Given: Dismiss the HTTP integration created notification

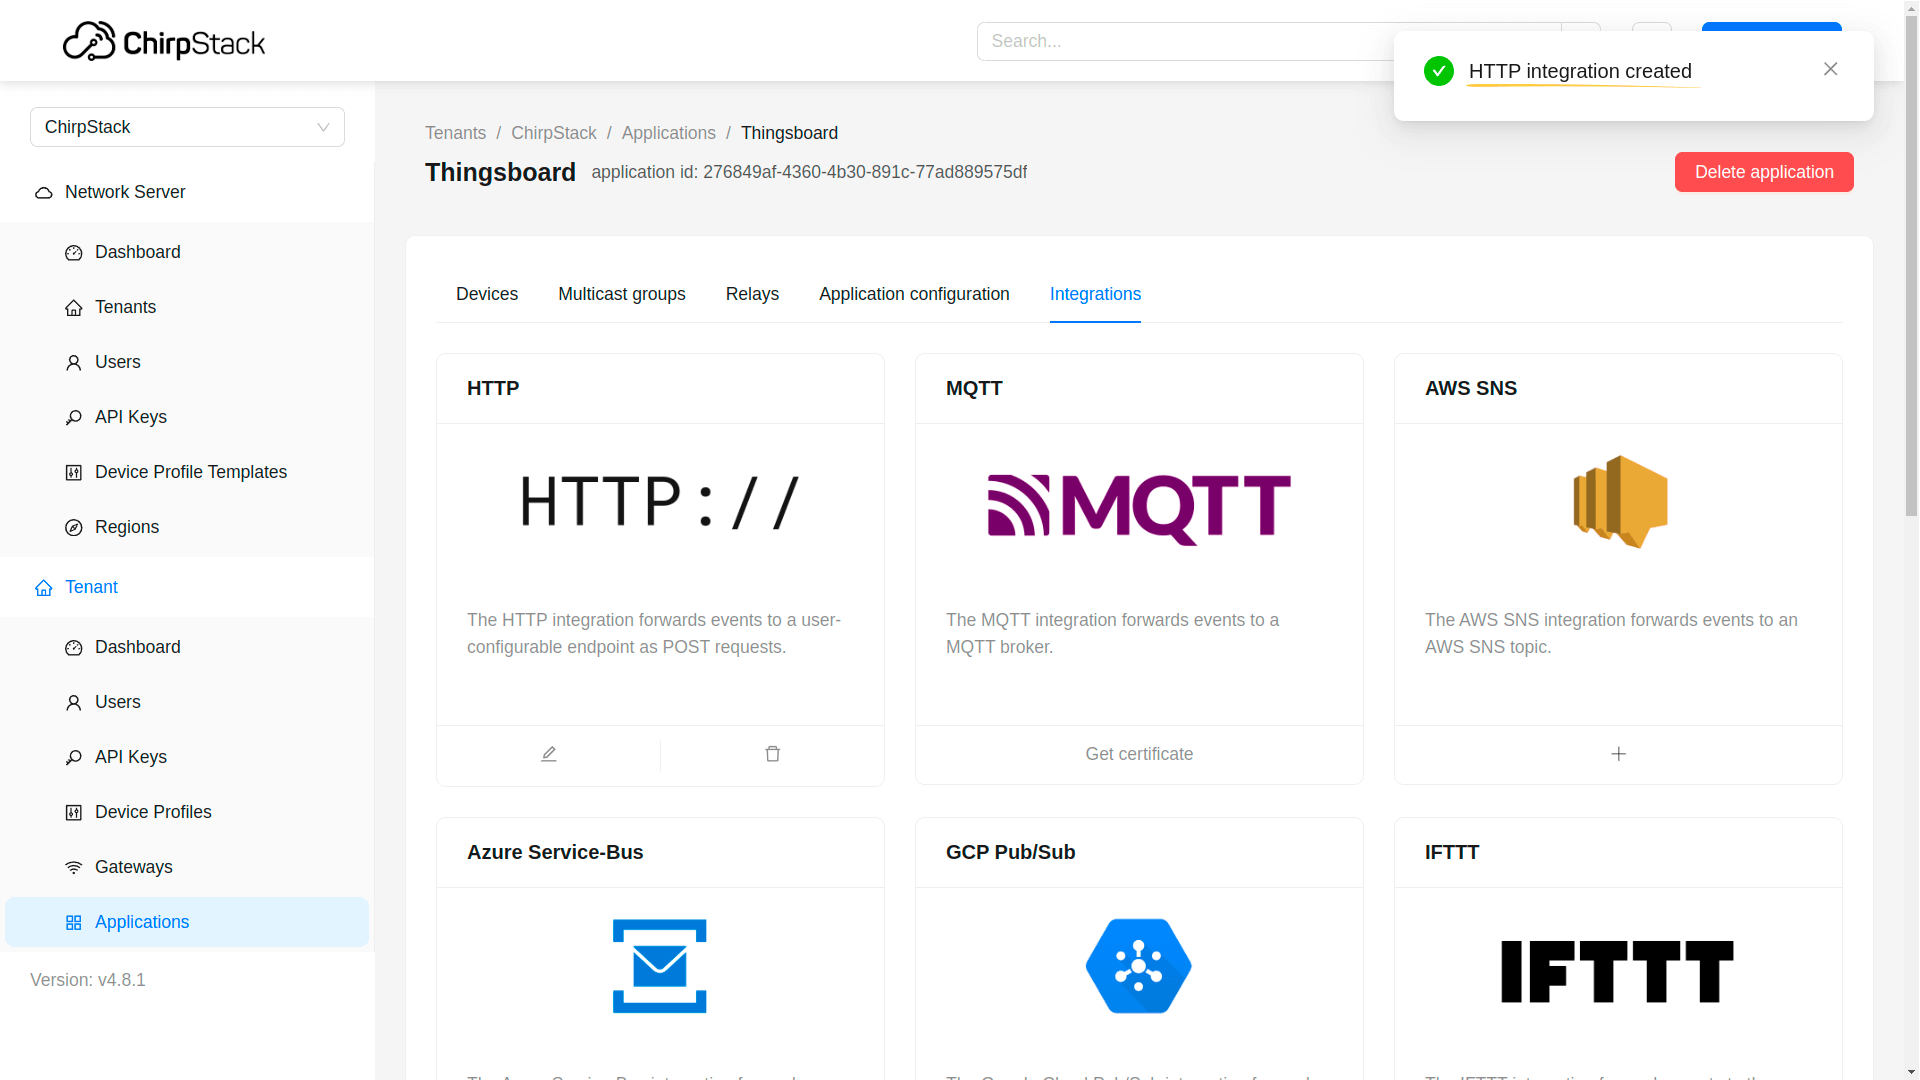Looking at the screenshot, I should pyautogui.click(x=1830, y=69).
